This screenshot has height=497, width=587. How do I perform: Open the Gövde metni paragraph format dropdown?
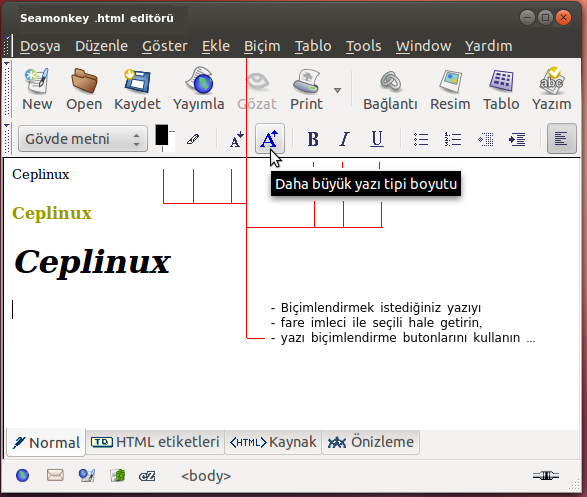83,139
